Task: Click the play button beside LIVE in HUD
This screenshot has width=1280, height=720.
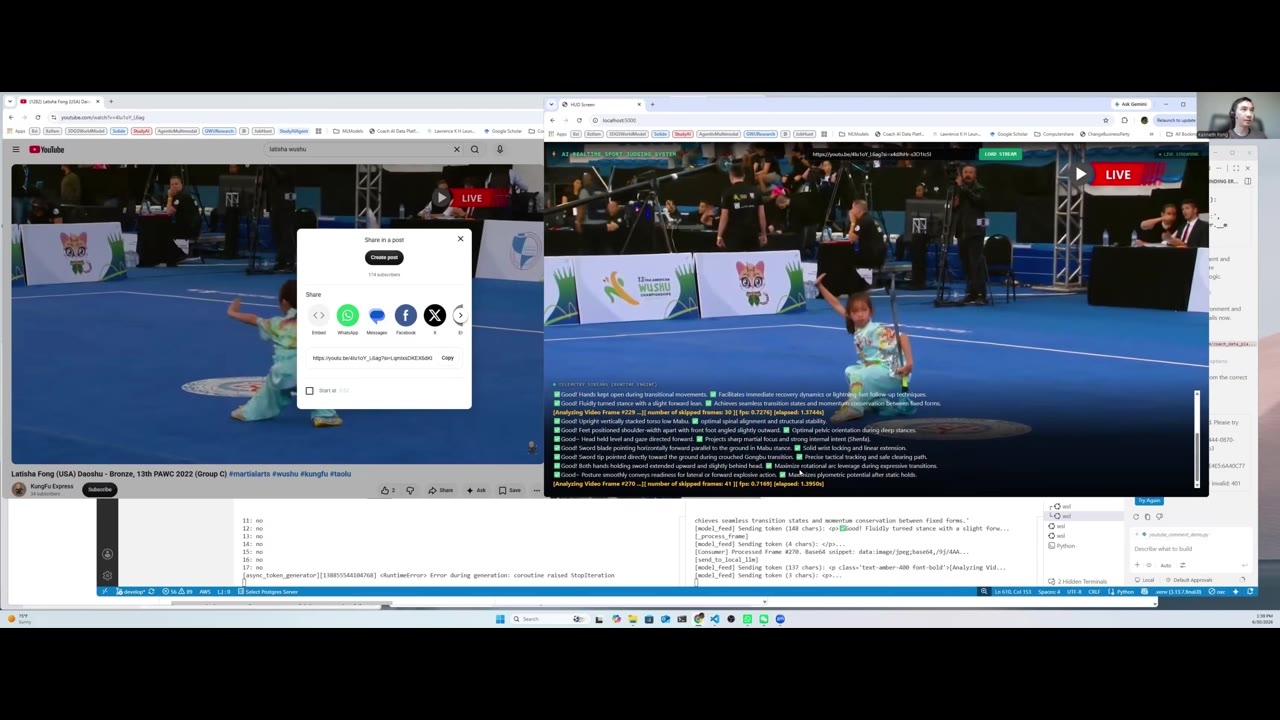Action: point(1080,174)
